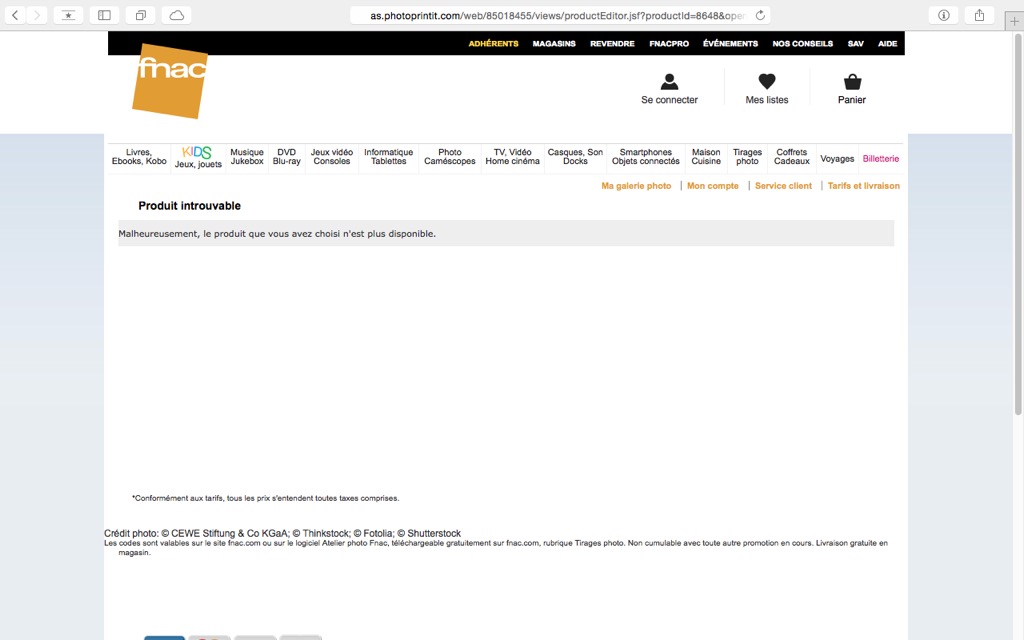This screenshot has height=640, width=1024.
Task: Select Smartphones Objets connectés category
Action: 646,157
